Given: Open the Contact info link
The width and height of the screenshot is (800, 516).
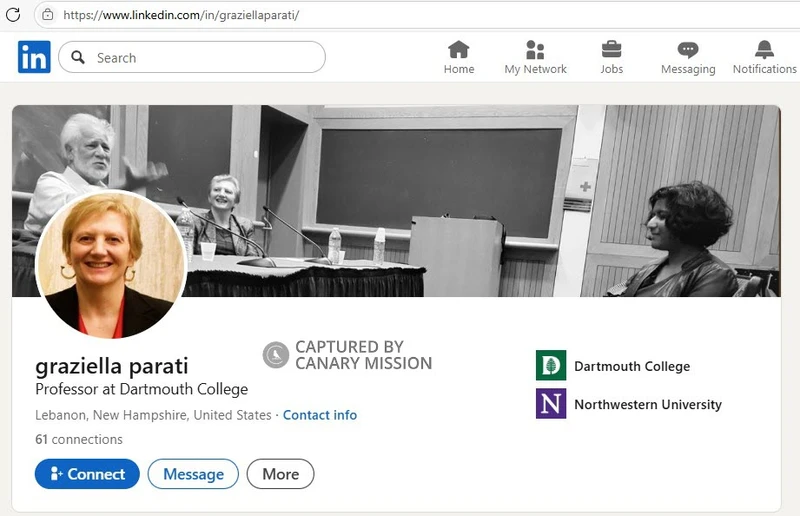Looking at the screenshot, I should (x=320, y=415).
